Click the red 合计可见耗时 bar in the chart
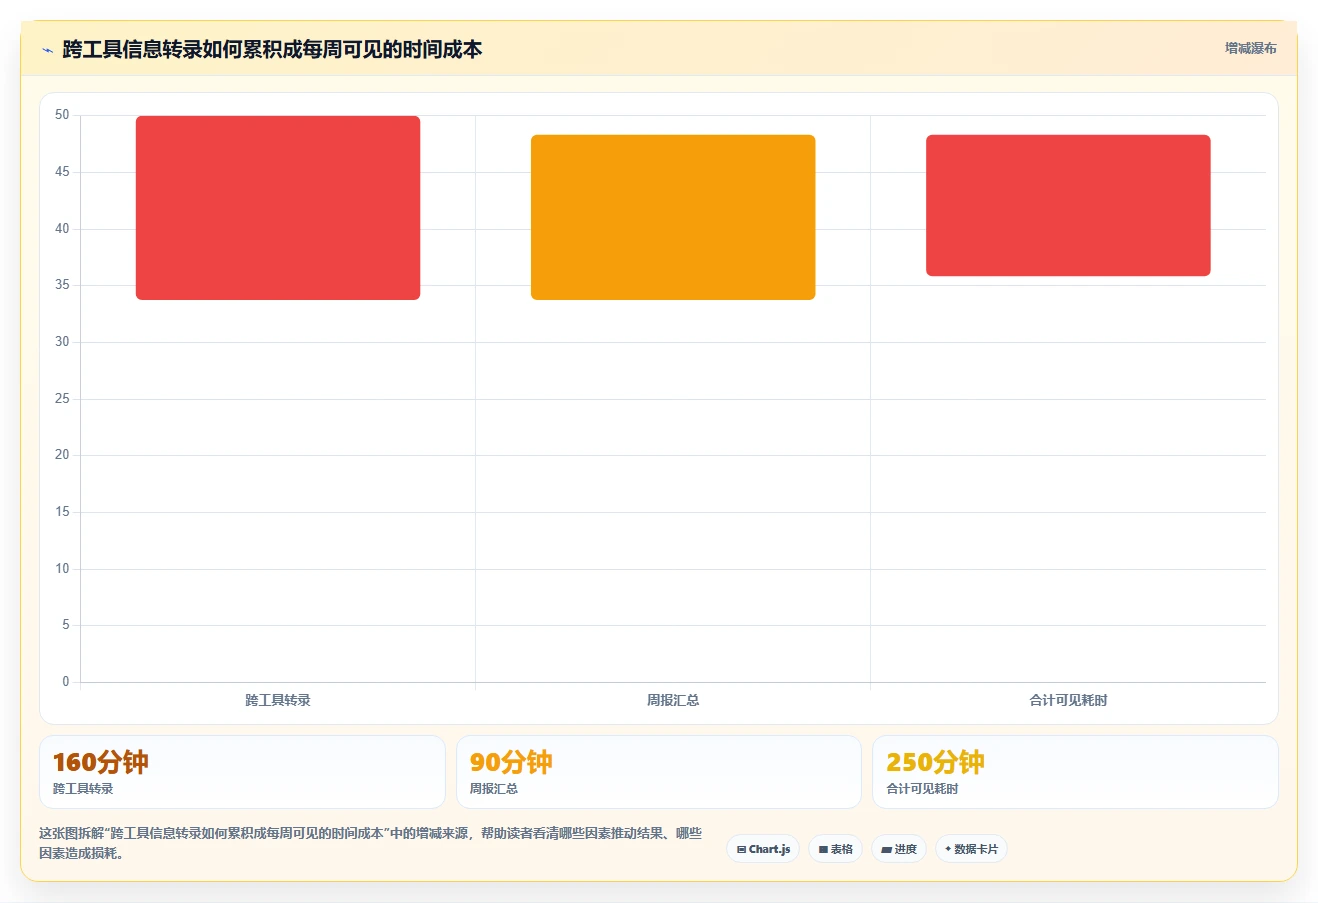 (1068, 205)
